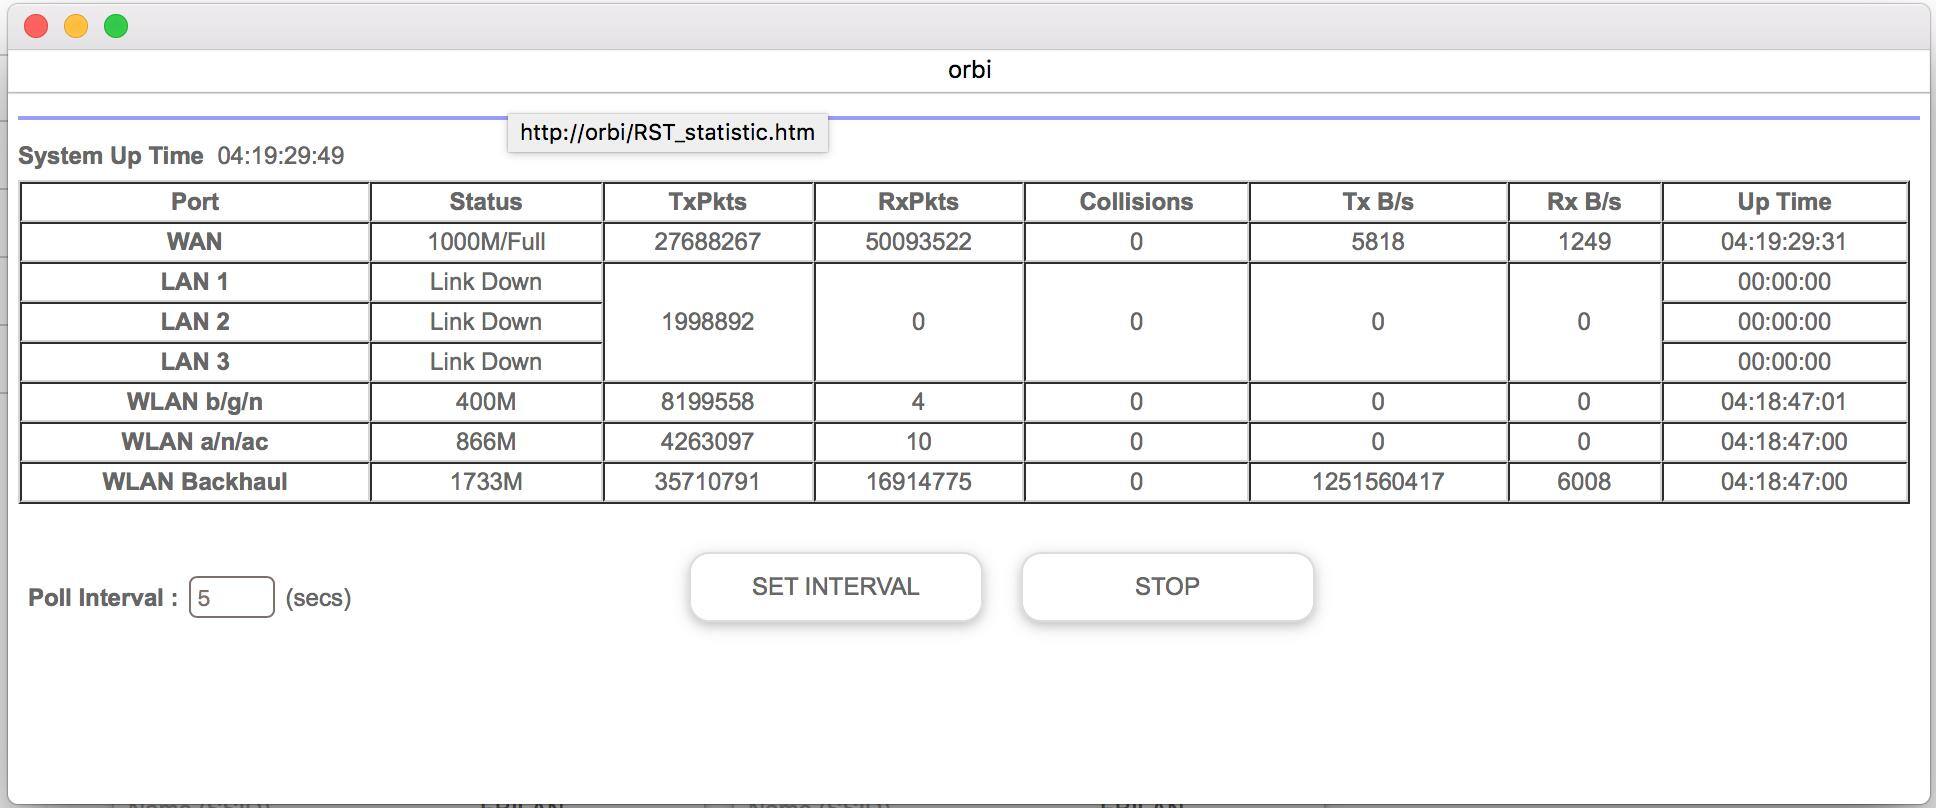Click the RST_statistic.htm URL tooltip

pyautogui.click(x=667, y=133)
